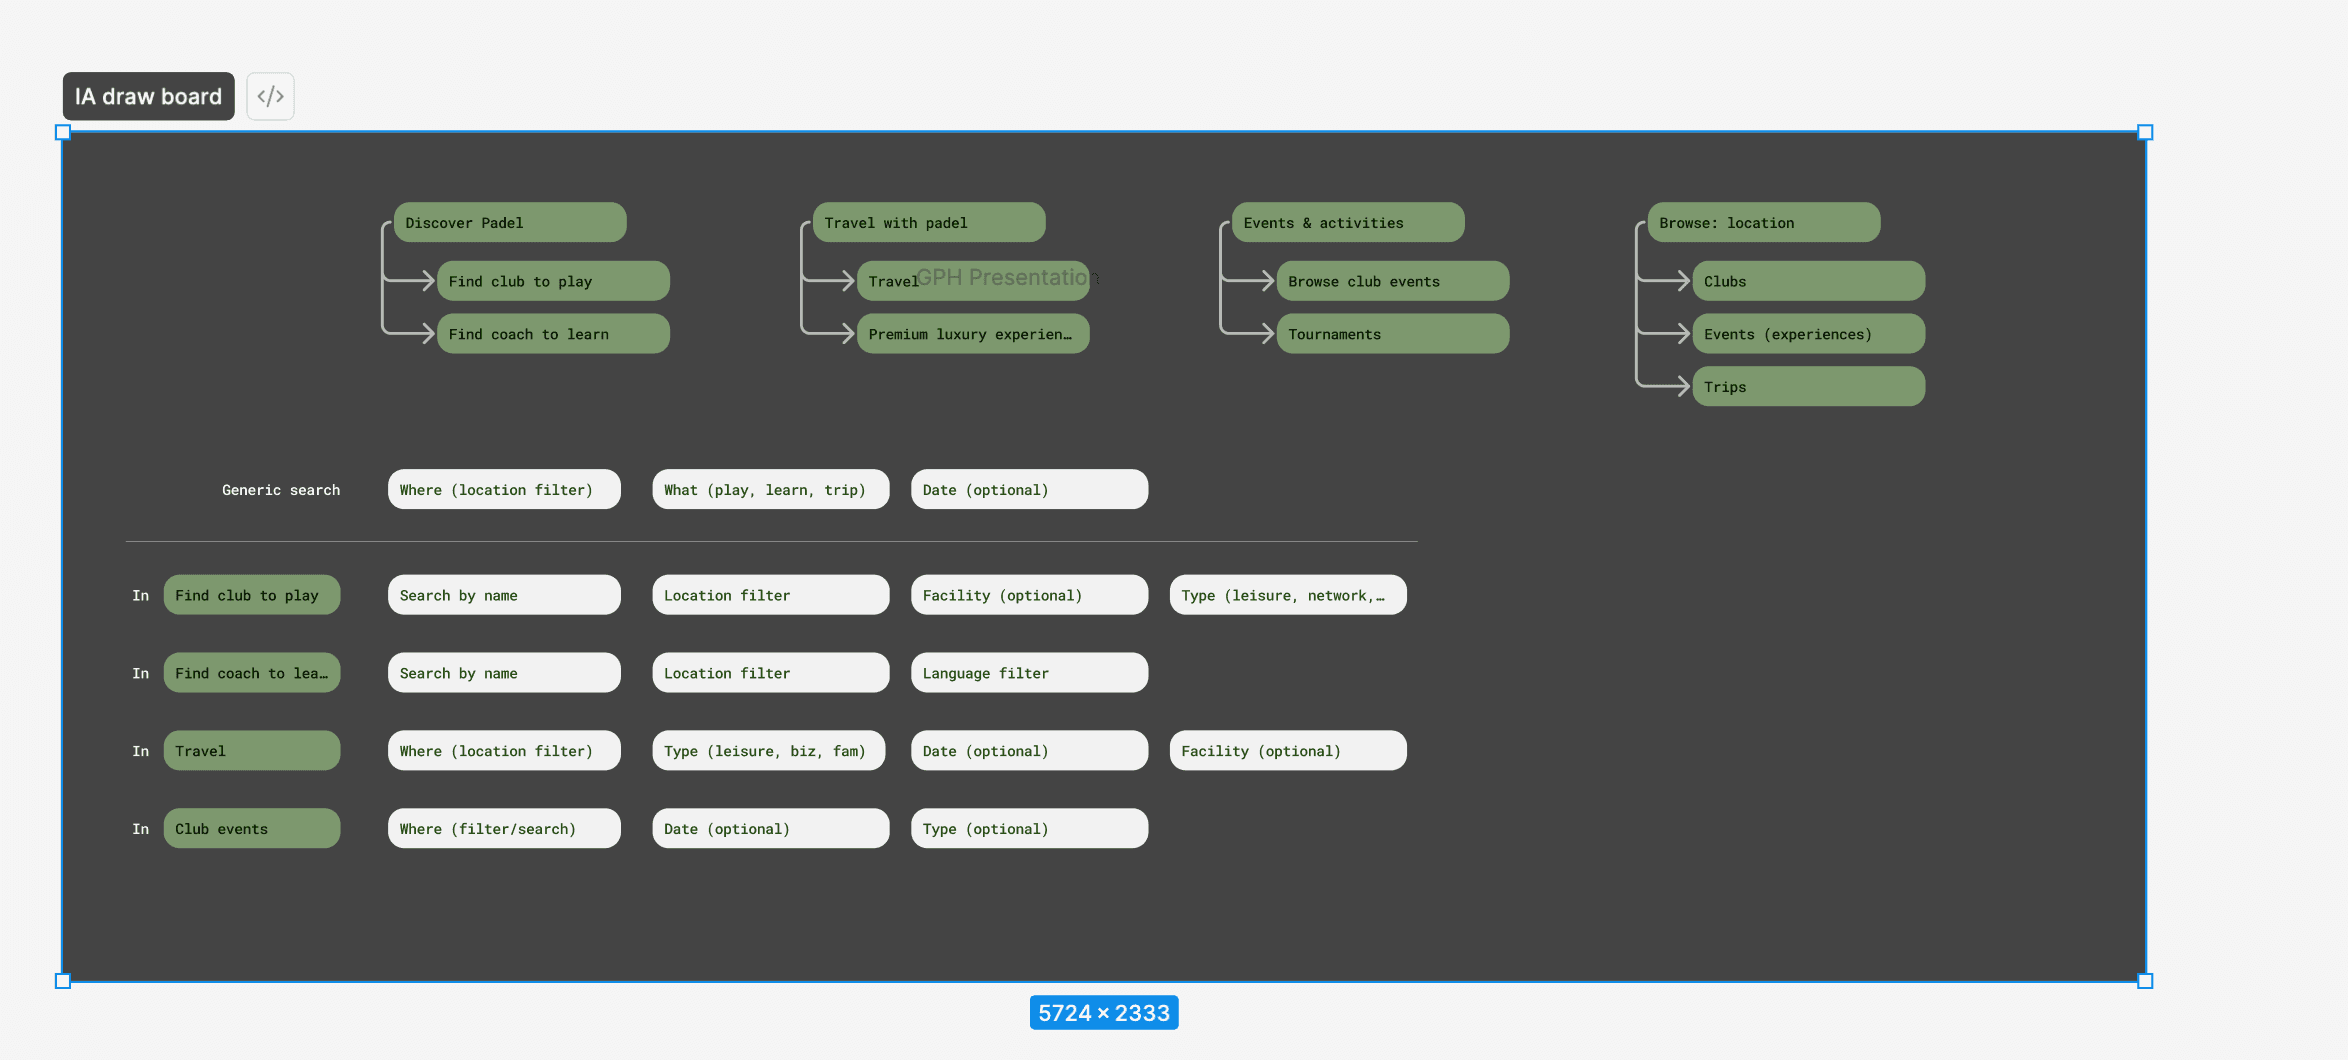The height and width of the screenshot is (1060, 2348).
Task: Select the Type (optional) pill
Action: (1030, 829)
